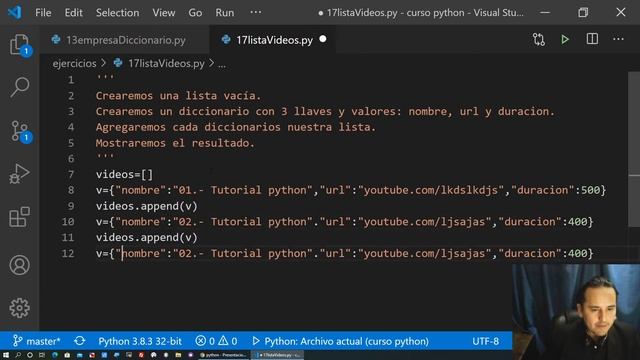The width and height of the screenshot is (640, 360).
Task: Open Source Control view in activity bar
Action: 19,131
